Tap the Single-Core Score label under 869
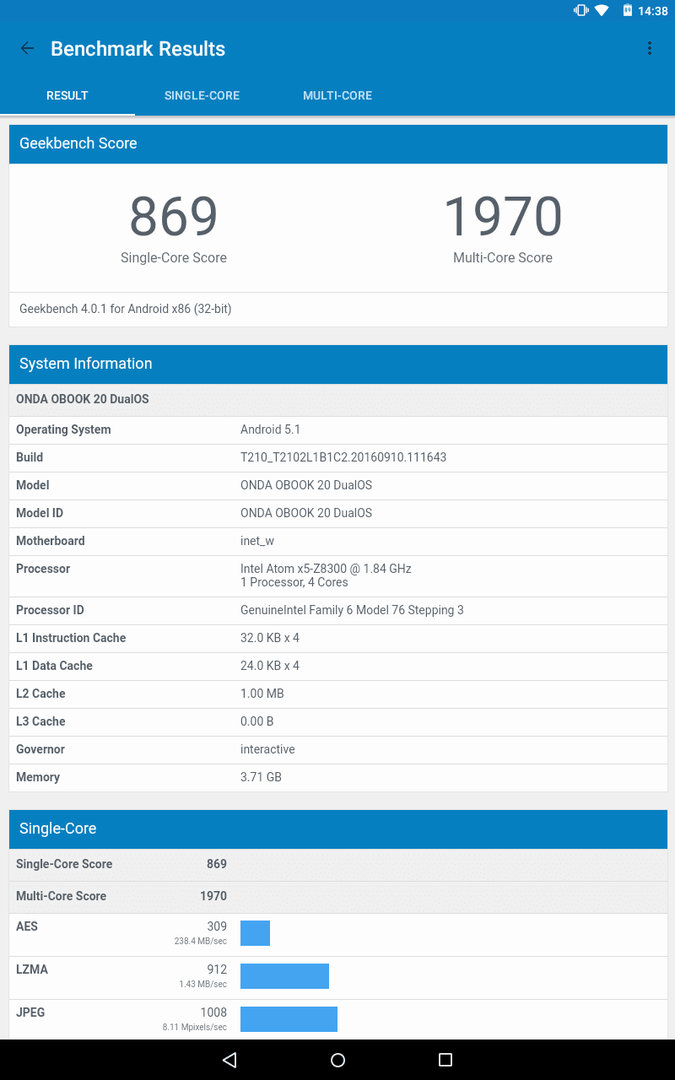Image resolution: width=675 pixels, height=1080 pixels. coord(174,258)
